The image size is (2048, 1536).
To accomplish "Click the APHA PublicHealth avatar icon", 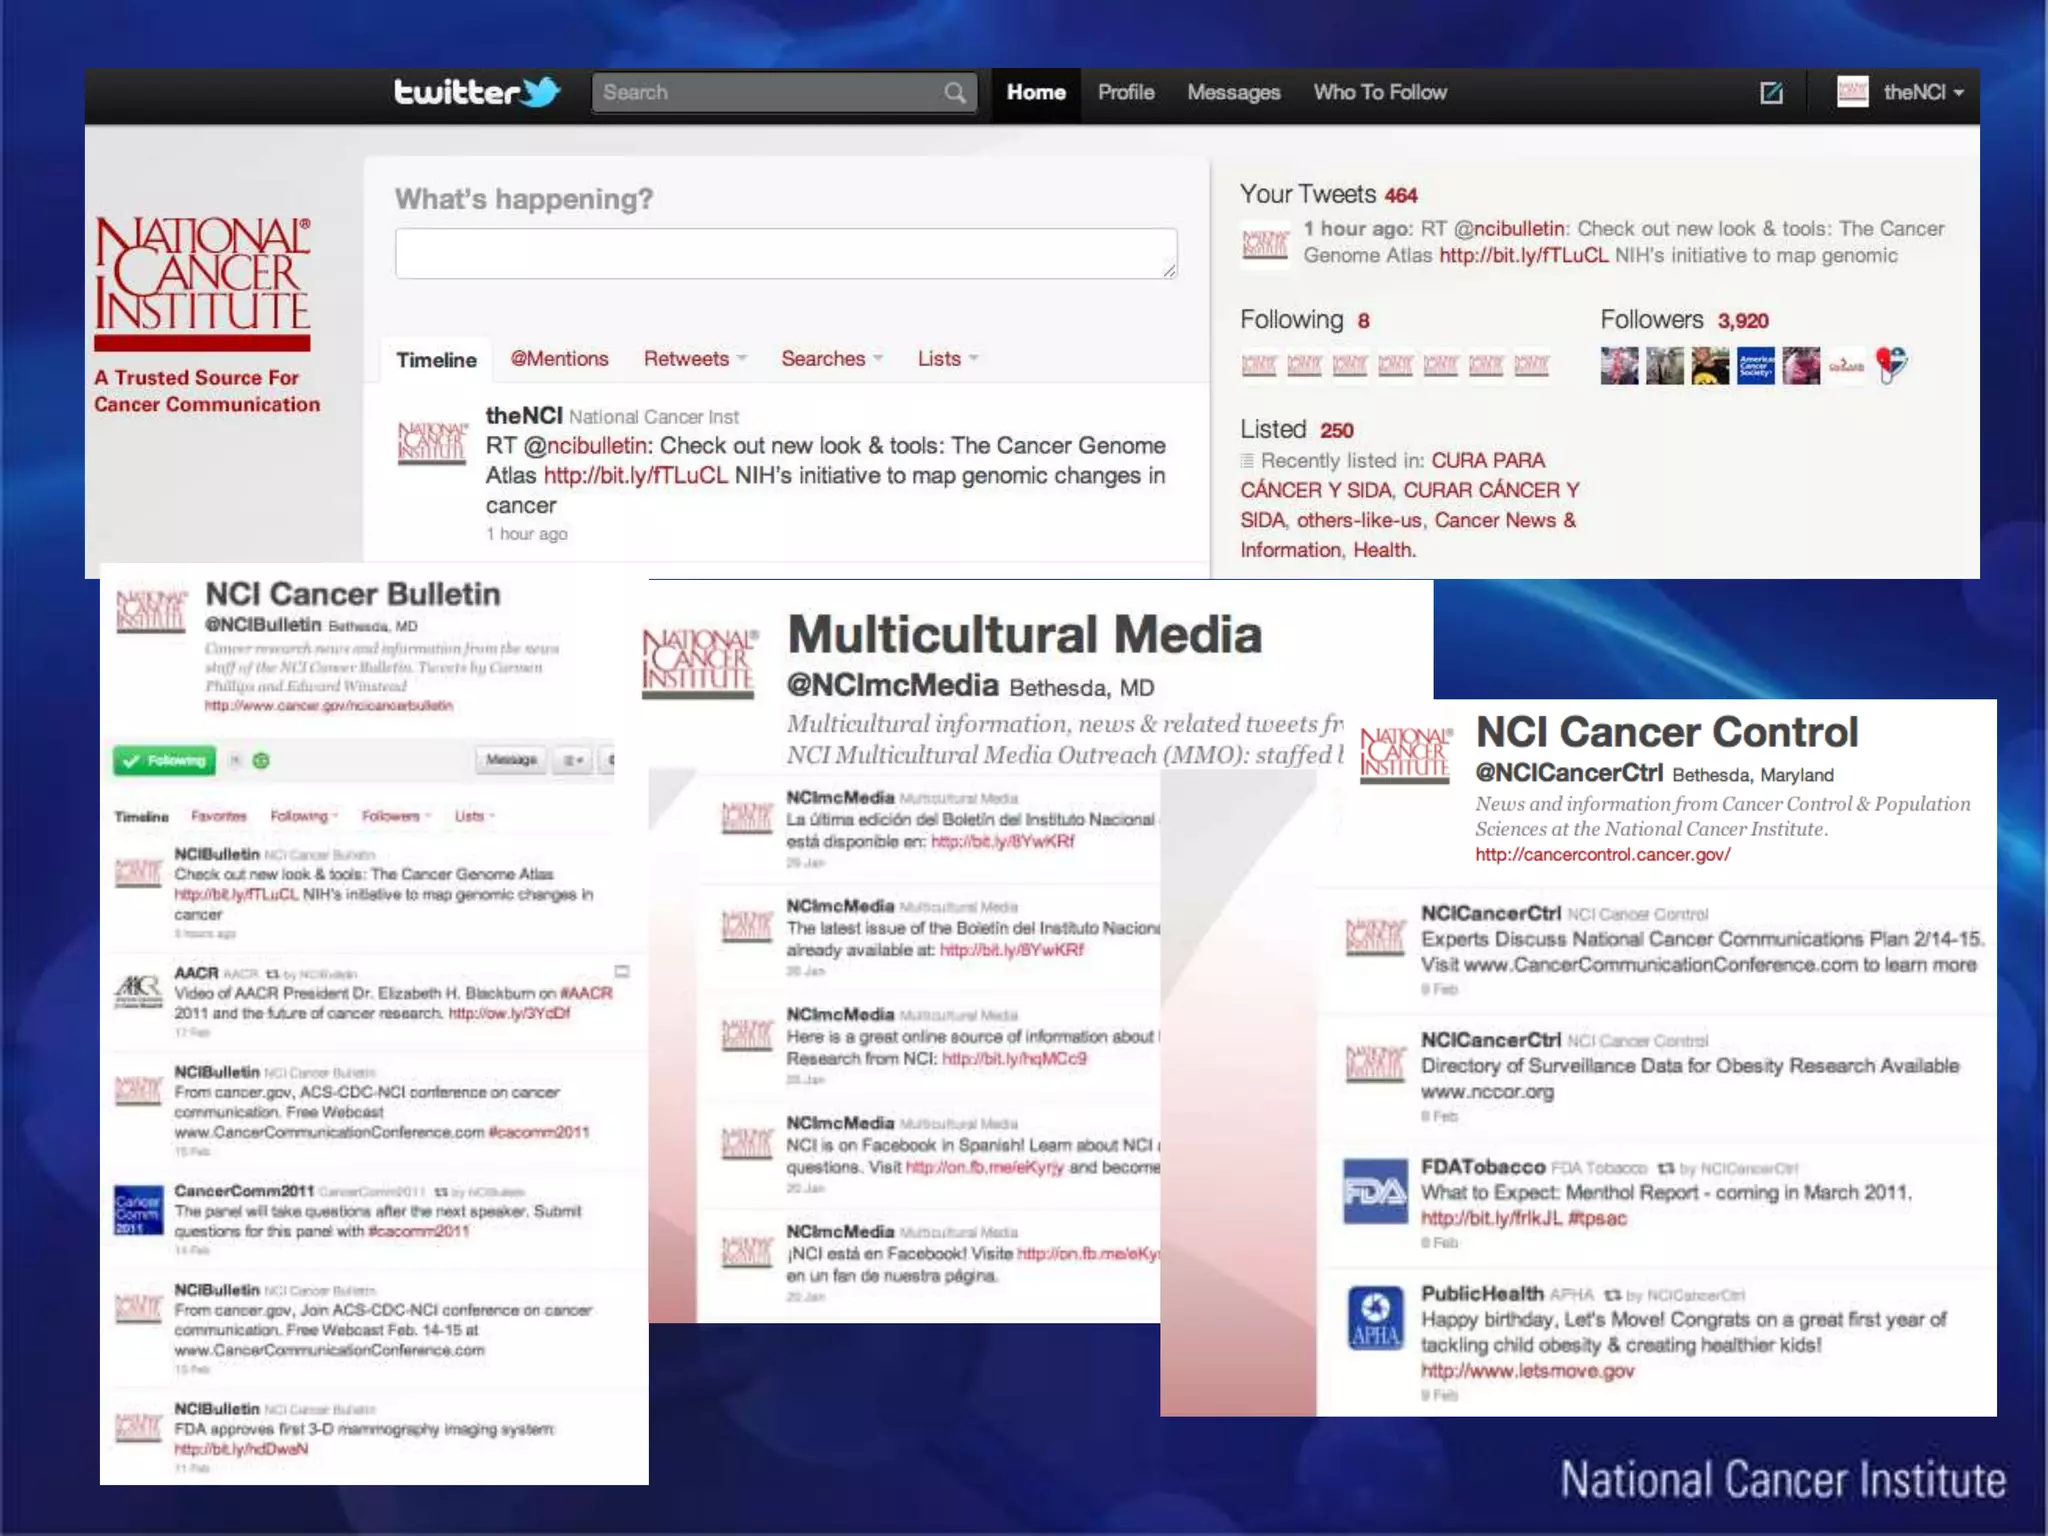I will tap(1375, 1319).
